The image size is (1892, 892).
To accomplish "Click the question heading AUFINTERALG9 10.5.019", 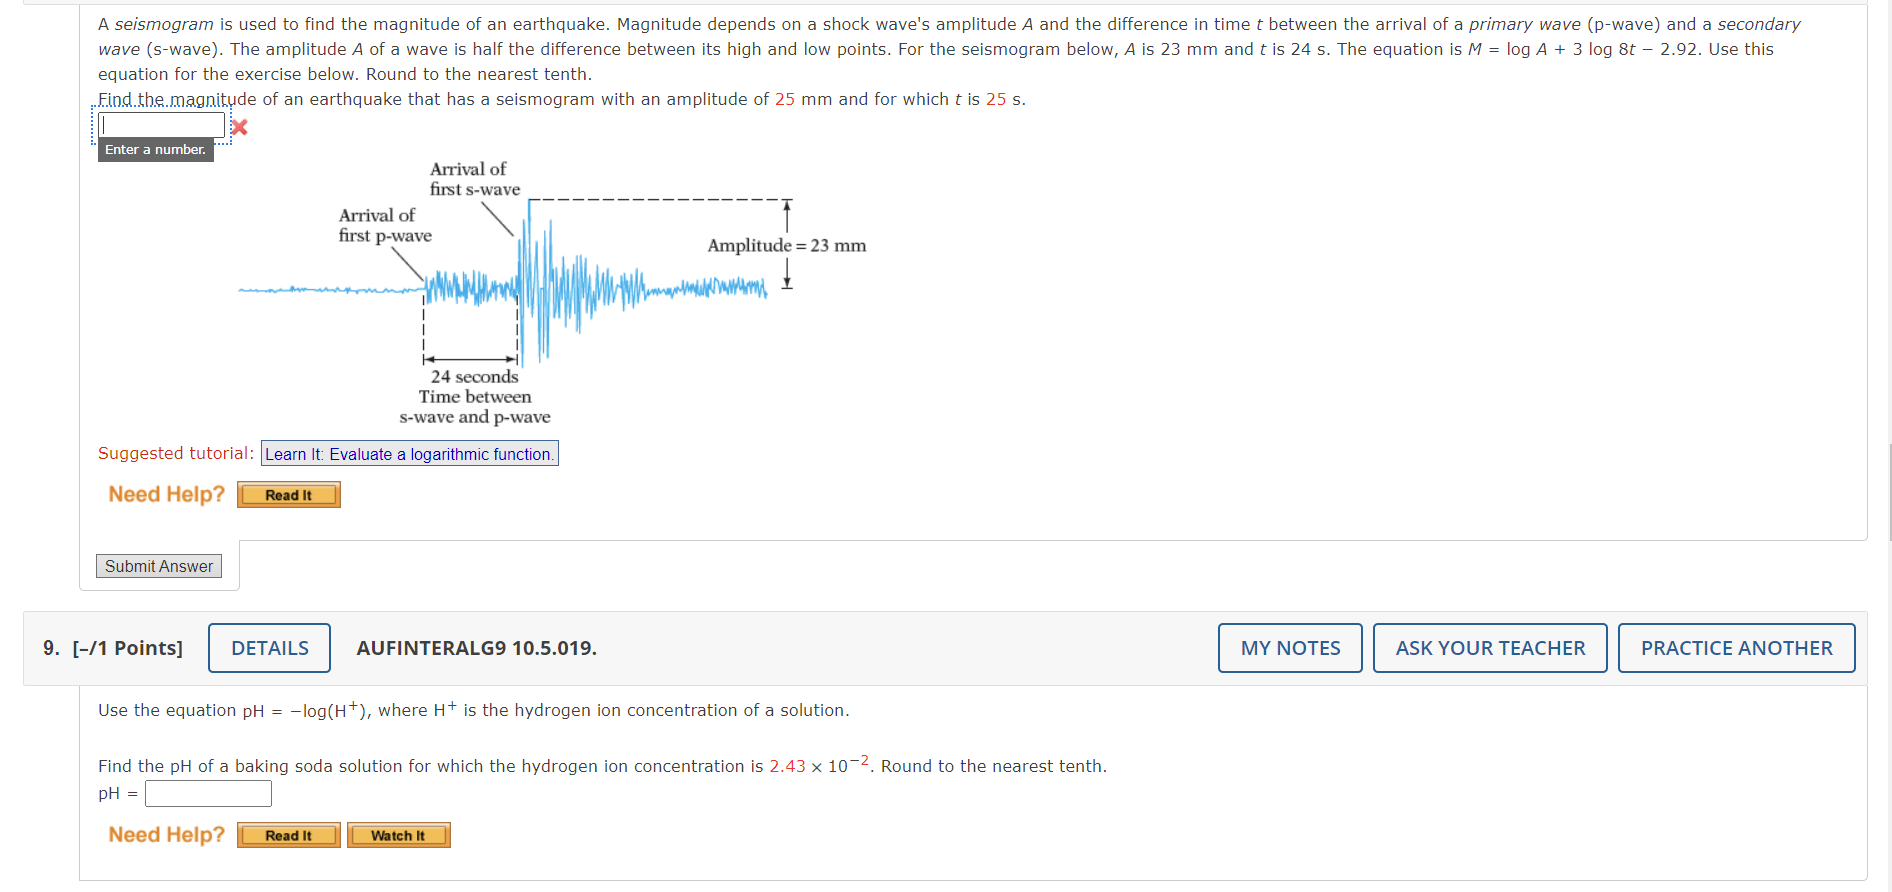I will point(476,648).
